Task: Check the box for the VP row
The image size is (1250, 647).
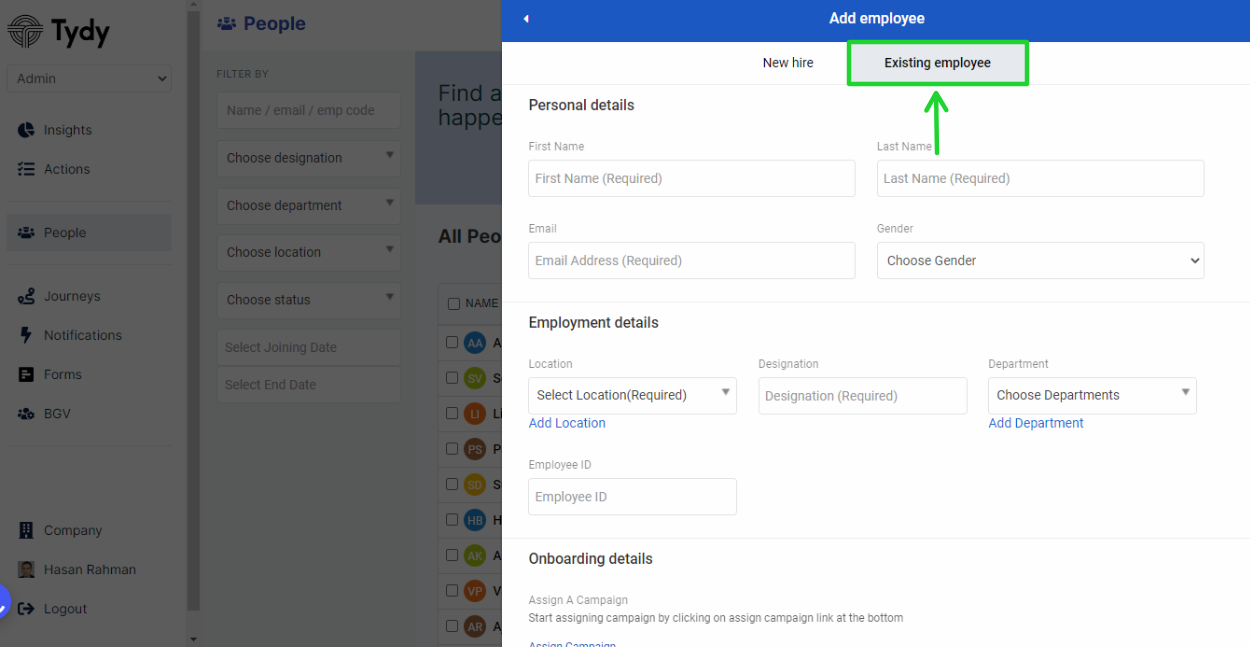Action: coord(452,590)
